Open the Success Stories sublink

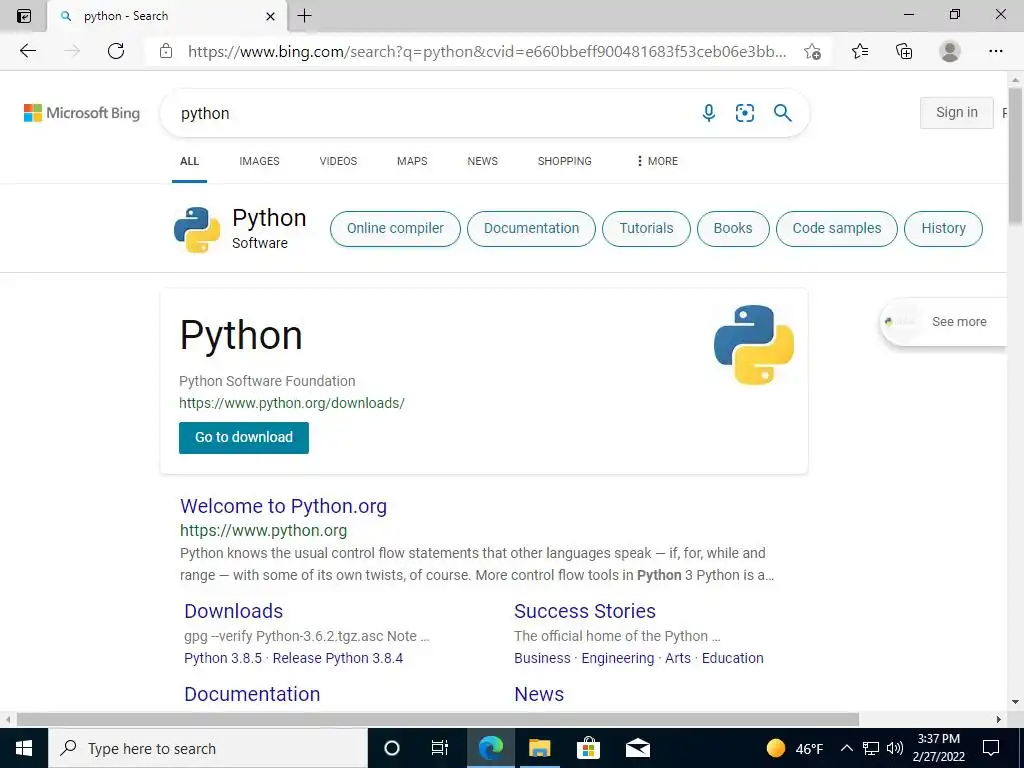click(x=585, y=611)
